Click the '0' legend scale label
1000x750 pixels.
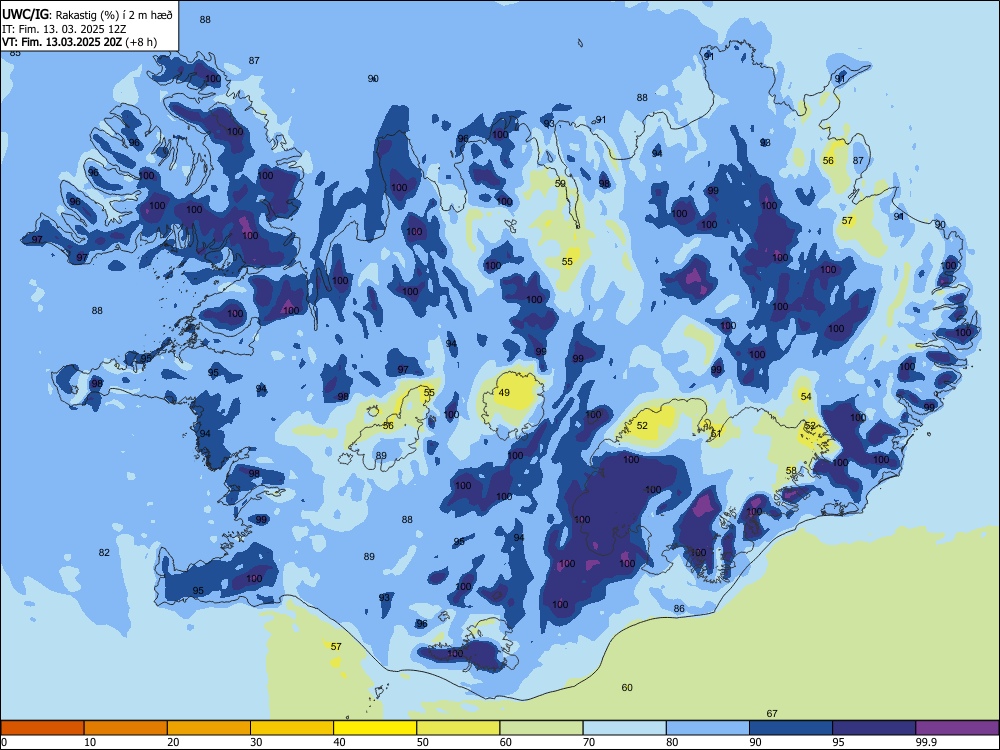[x=4, y=742]
